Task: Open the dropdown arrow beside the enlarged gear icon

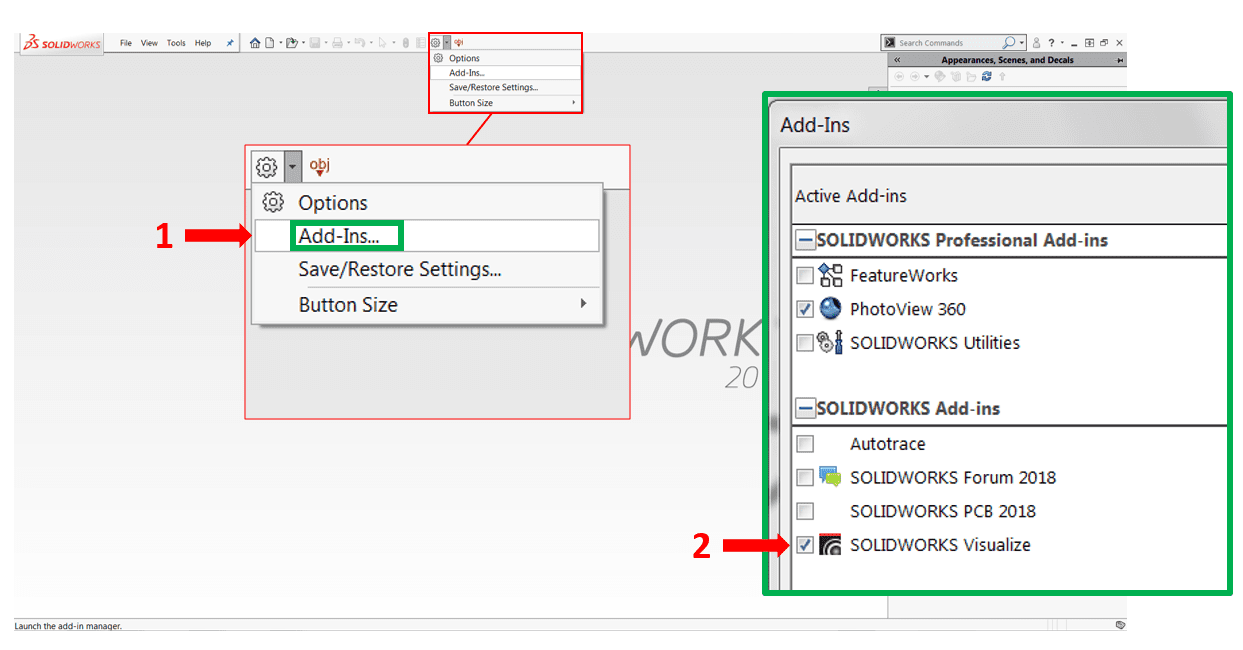Action: [291, 167]
